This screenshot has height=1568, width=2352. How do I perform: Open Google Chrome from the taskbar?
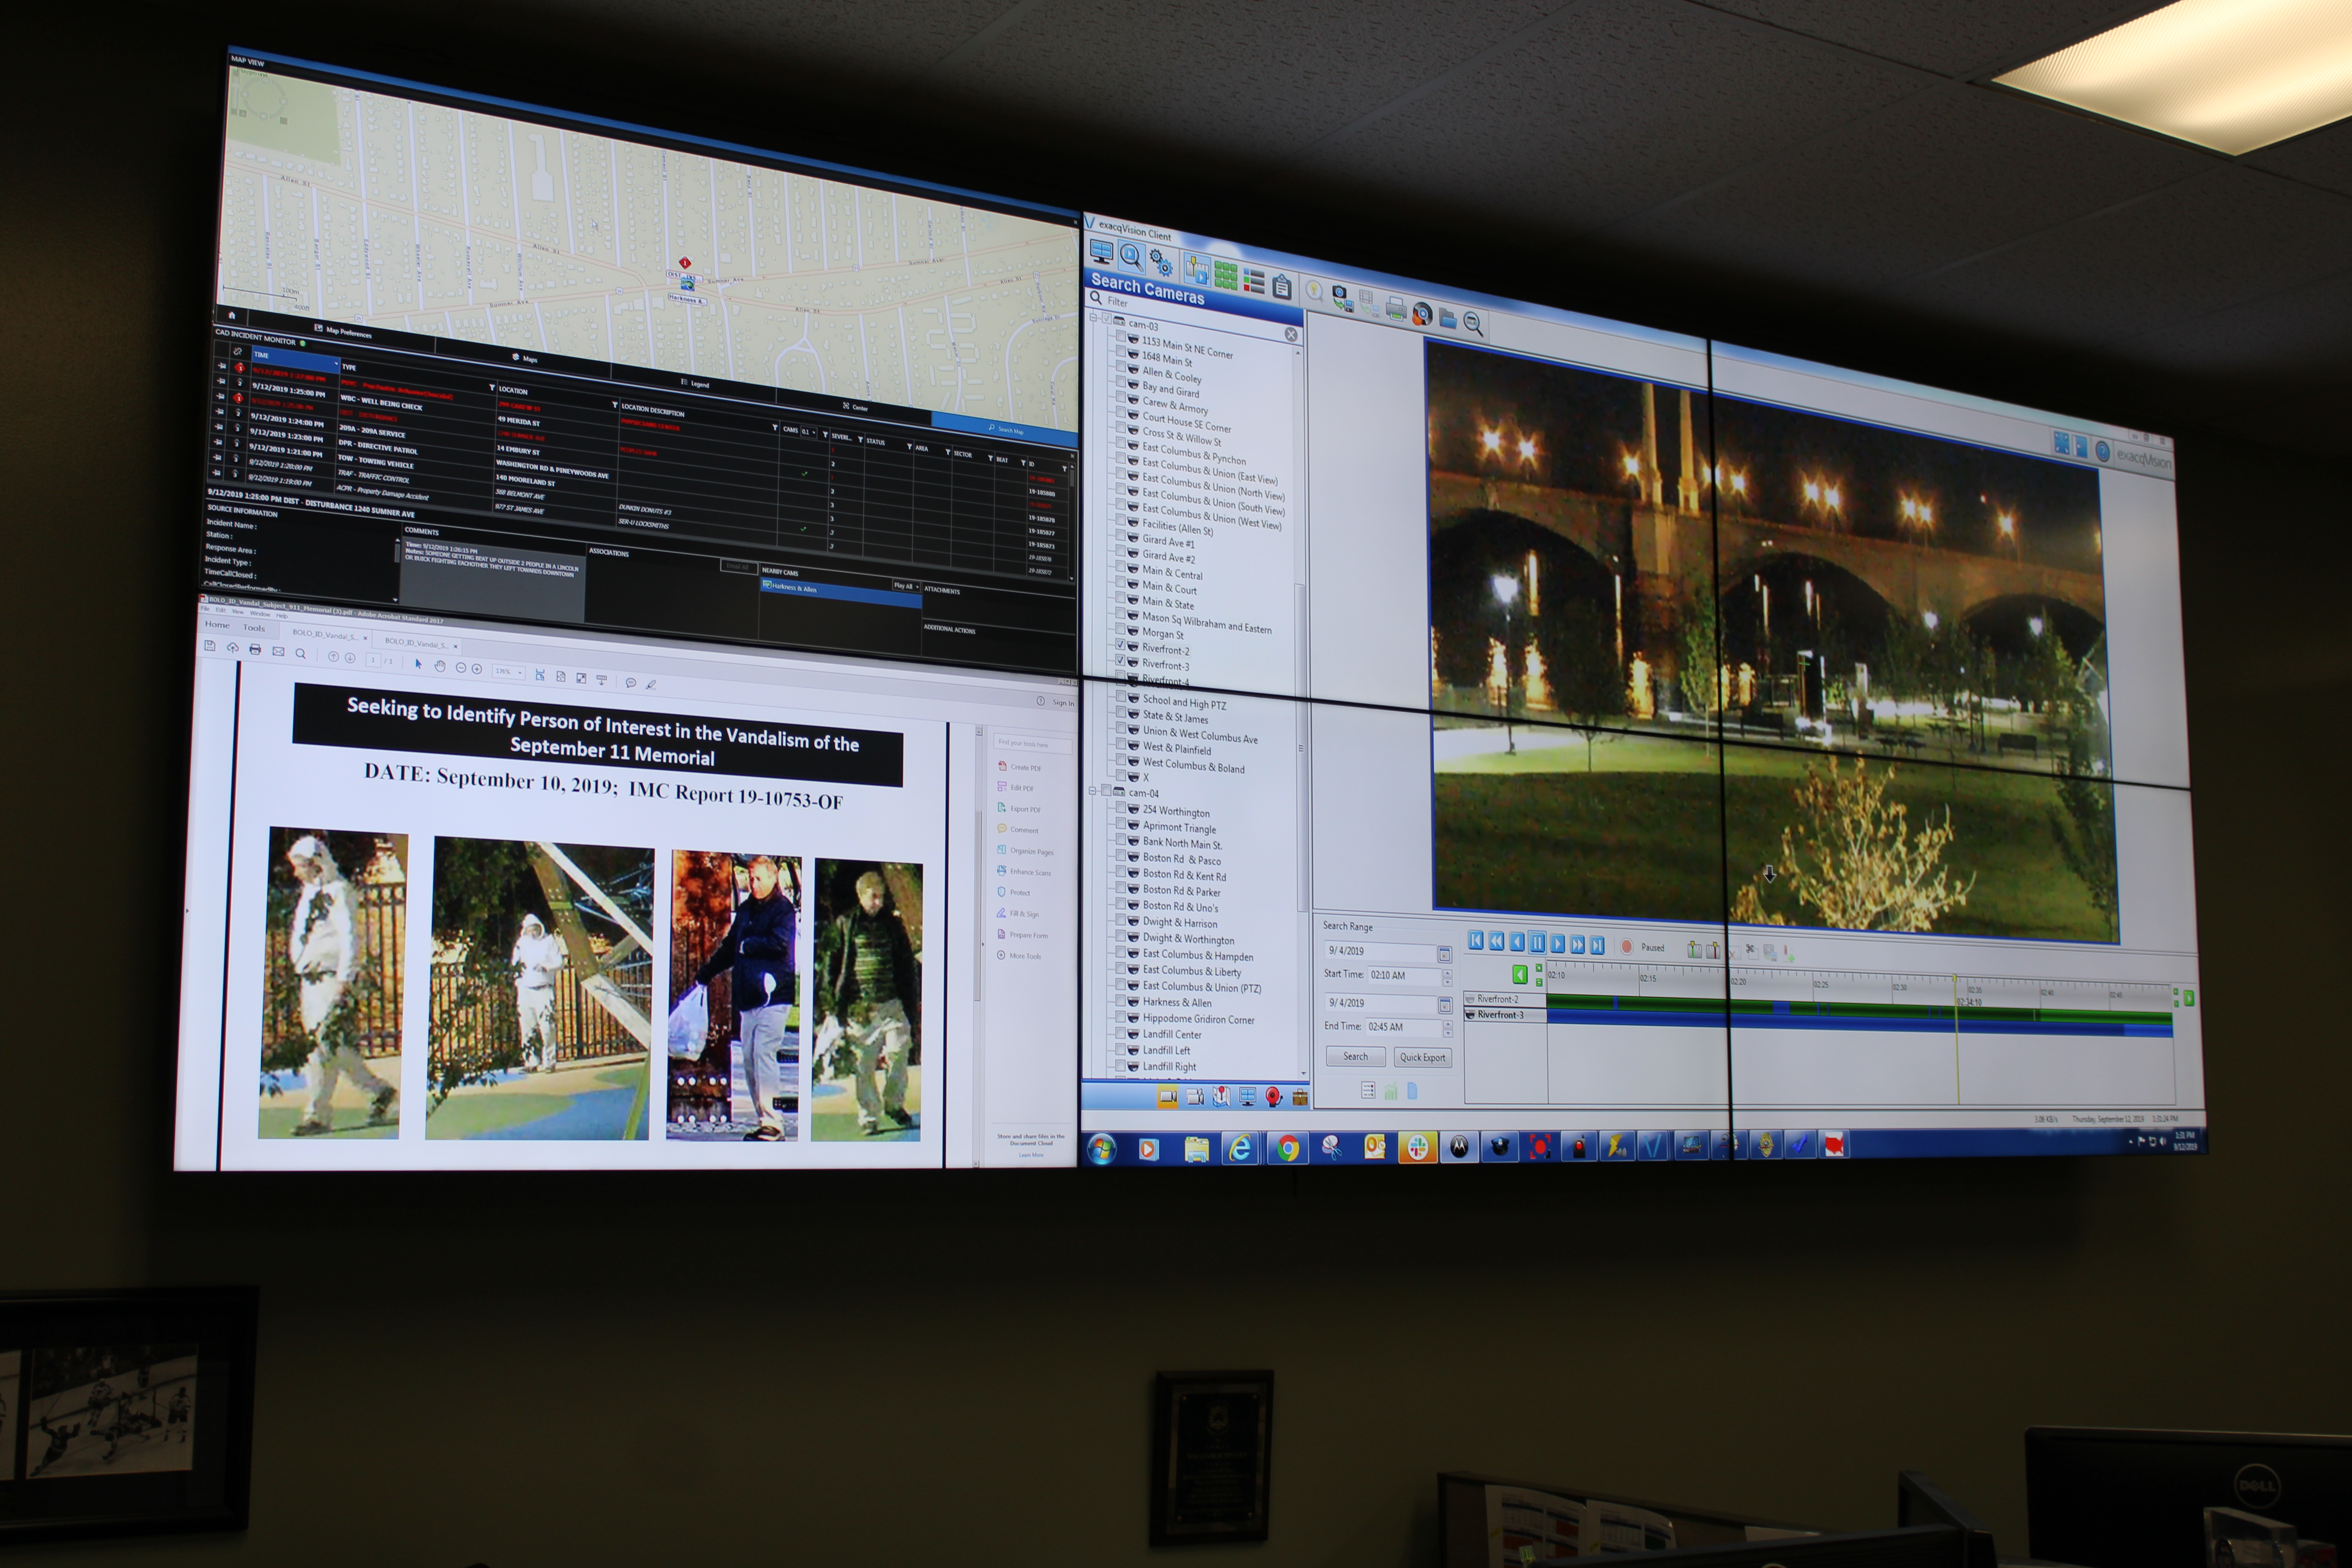(1288, 1149)
